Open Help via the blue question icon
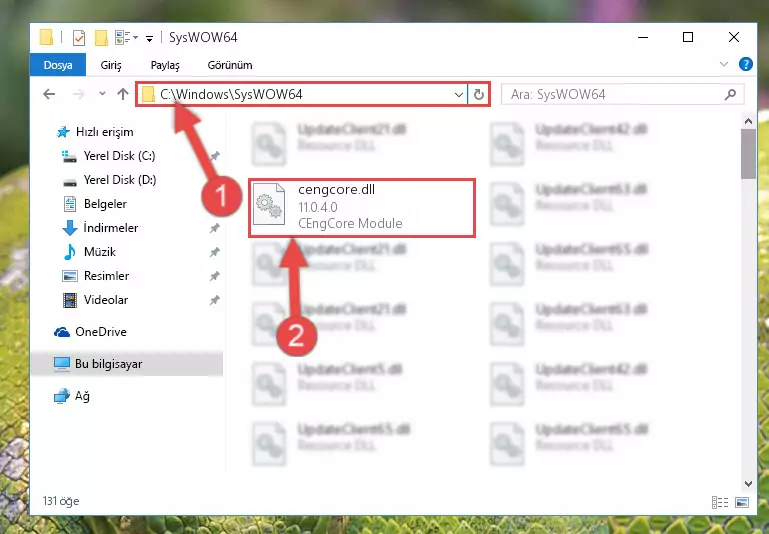This screenshot has width=769, height=534. click(x=745, y=64)
